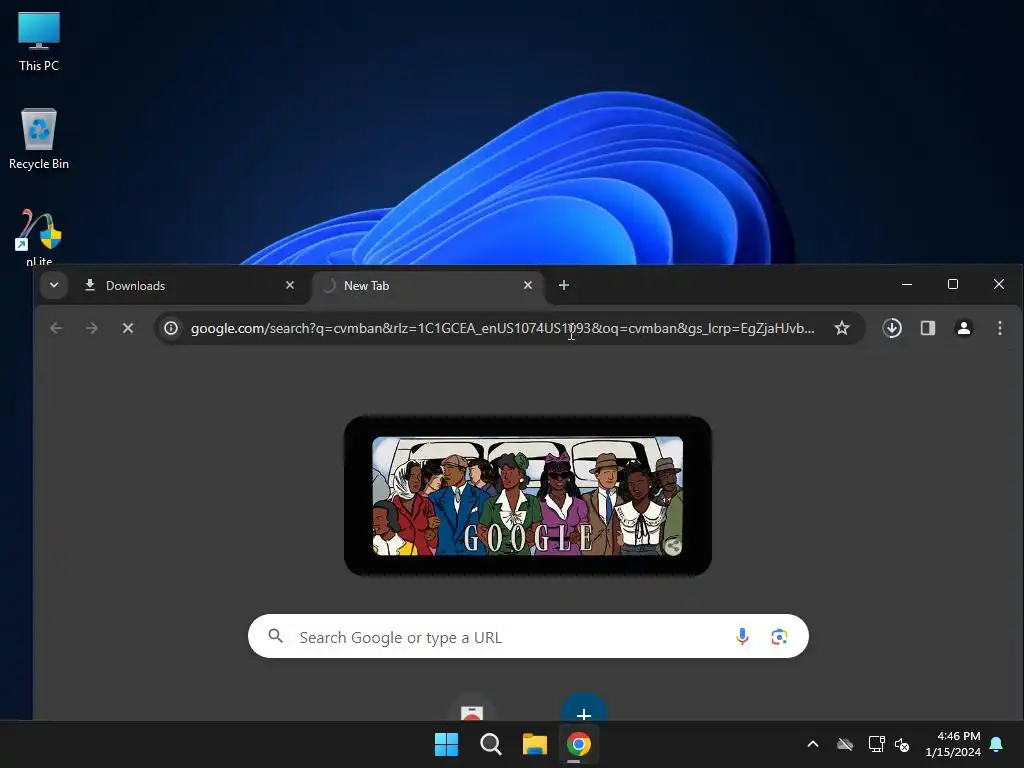This screenshot has height=768, width=1024.
Task: Add shortcut with the plus tile
Action: click(584, 708)
